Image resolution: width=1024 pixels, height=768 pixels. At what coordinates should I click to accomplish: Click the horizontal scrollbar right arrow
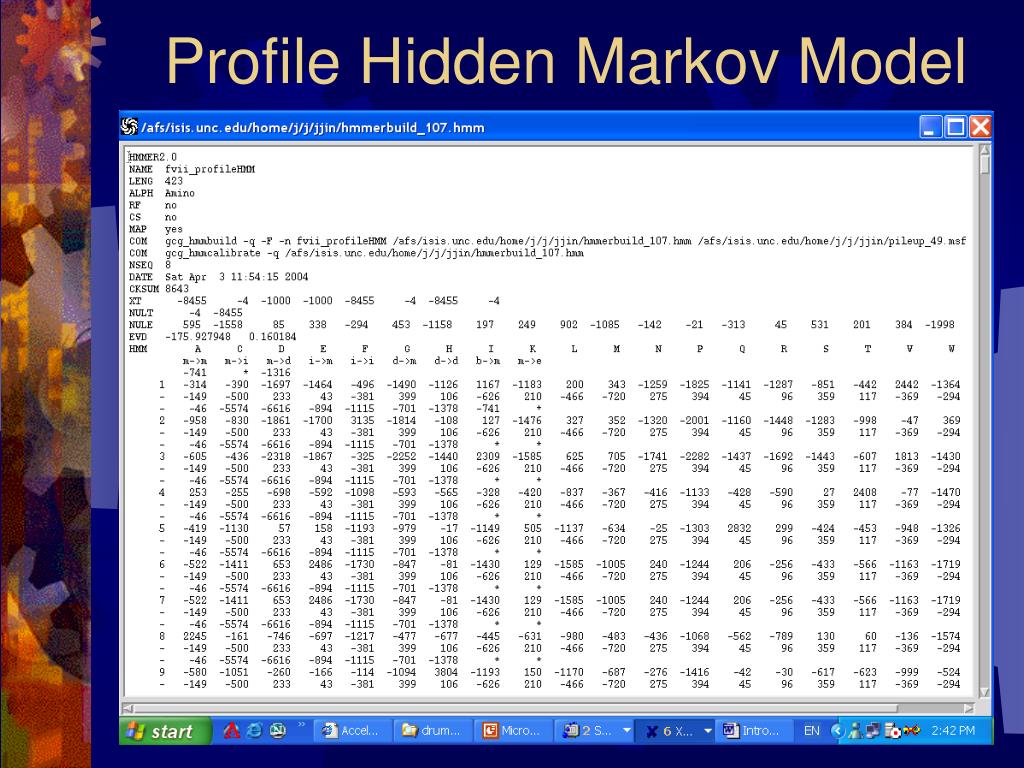coord(968,708)
